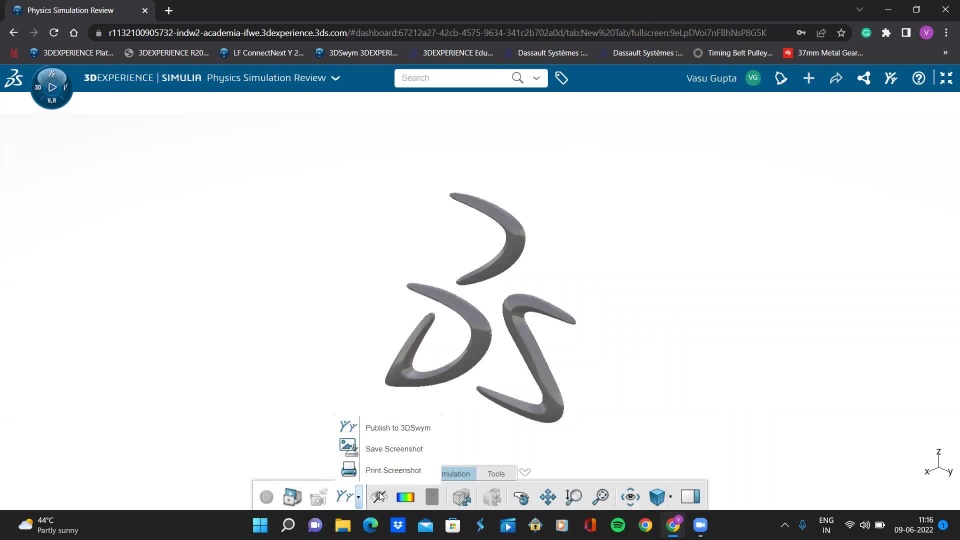The width and height of the screenshot is (960, 540).
Task: Click the meshed cube display icon
Action: tap(462, 497)
